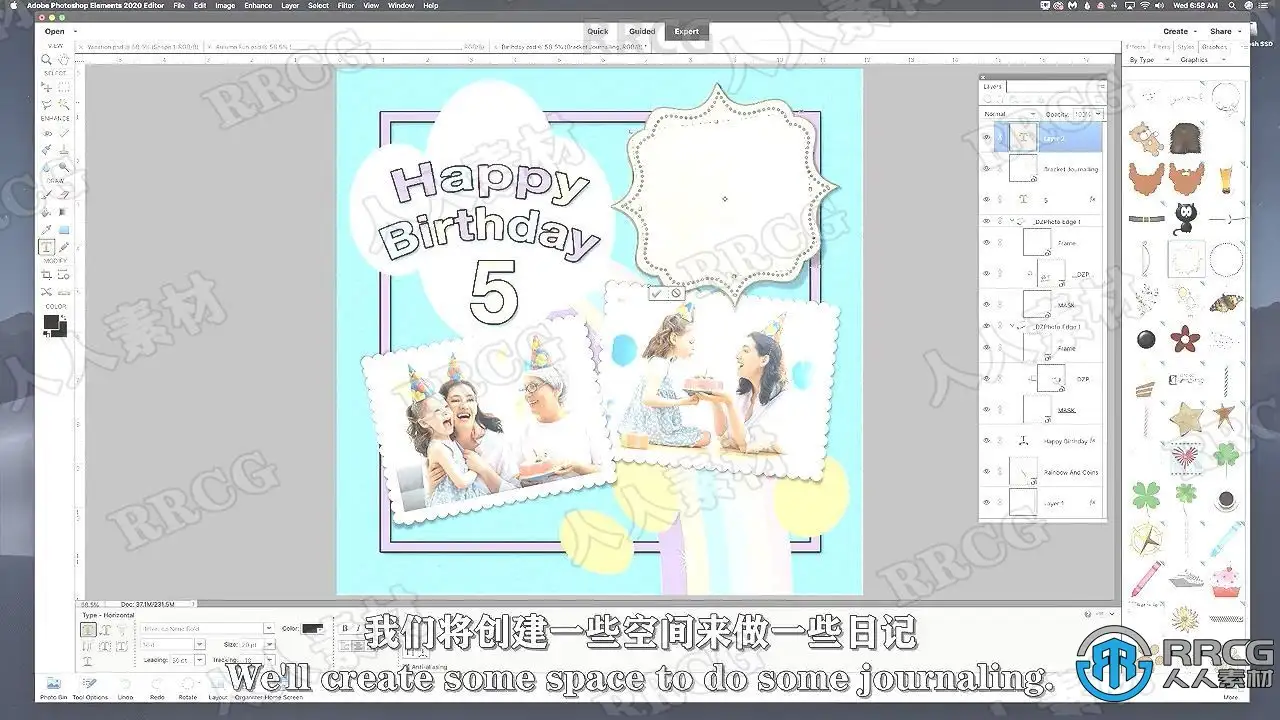Viewport: 1280px width, 720px height.
Task: Select the Hand tool
Action: pyautogui.click(x=63, y=59)
